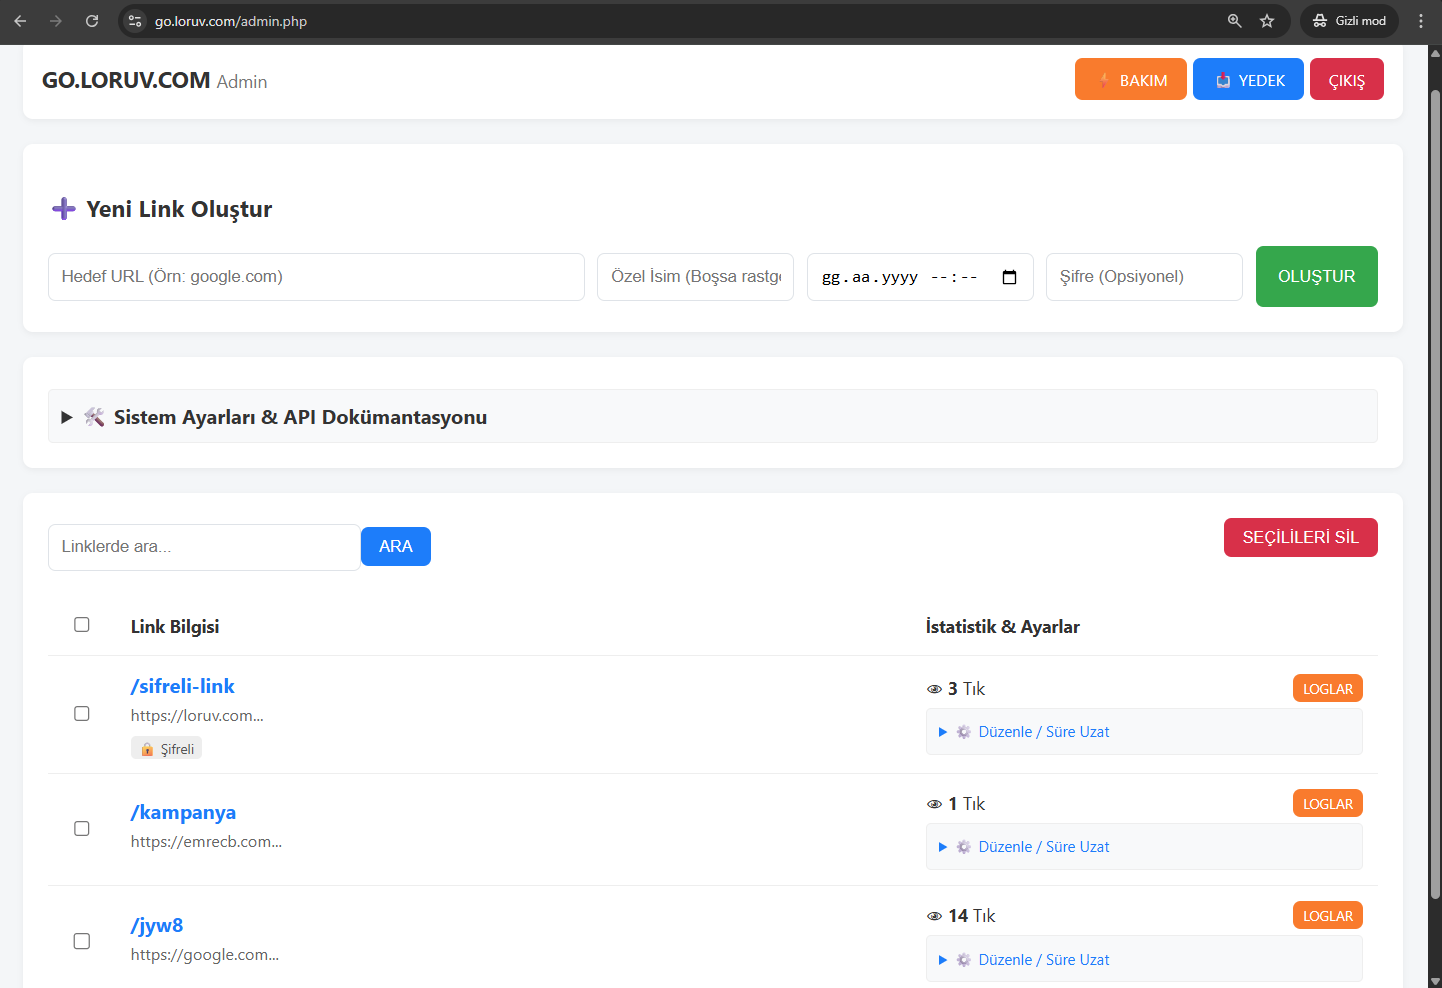
Task: Open LOGLAR for the /kampanya link
Action: coord(1327,804)
